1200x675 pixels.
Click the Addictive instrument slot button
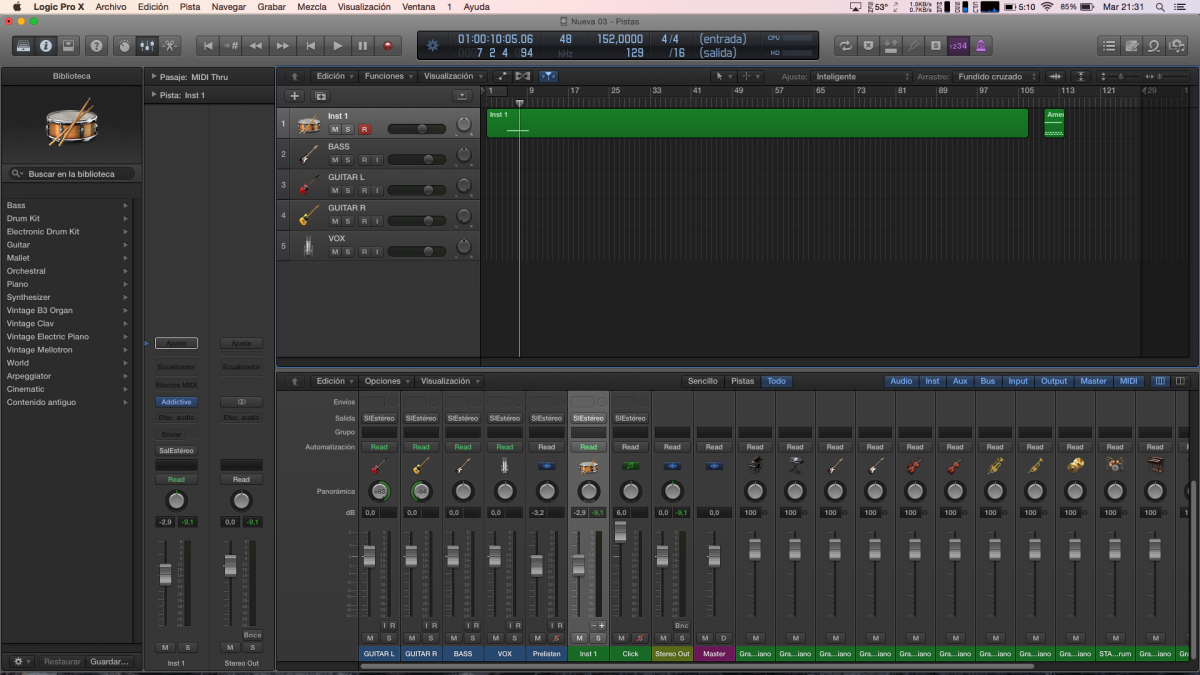[x=176, y=402]
